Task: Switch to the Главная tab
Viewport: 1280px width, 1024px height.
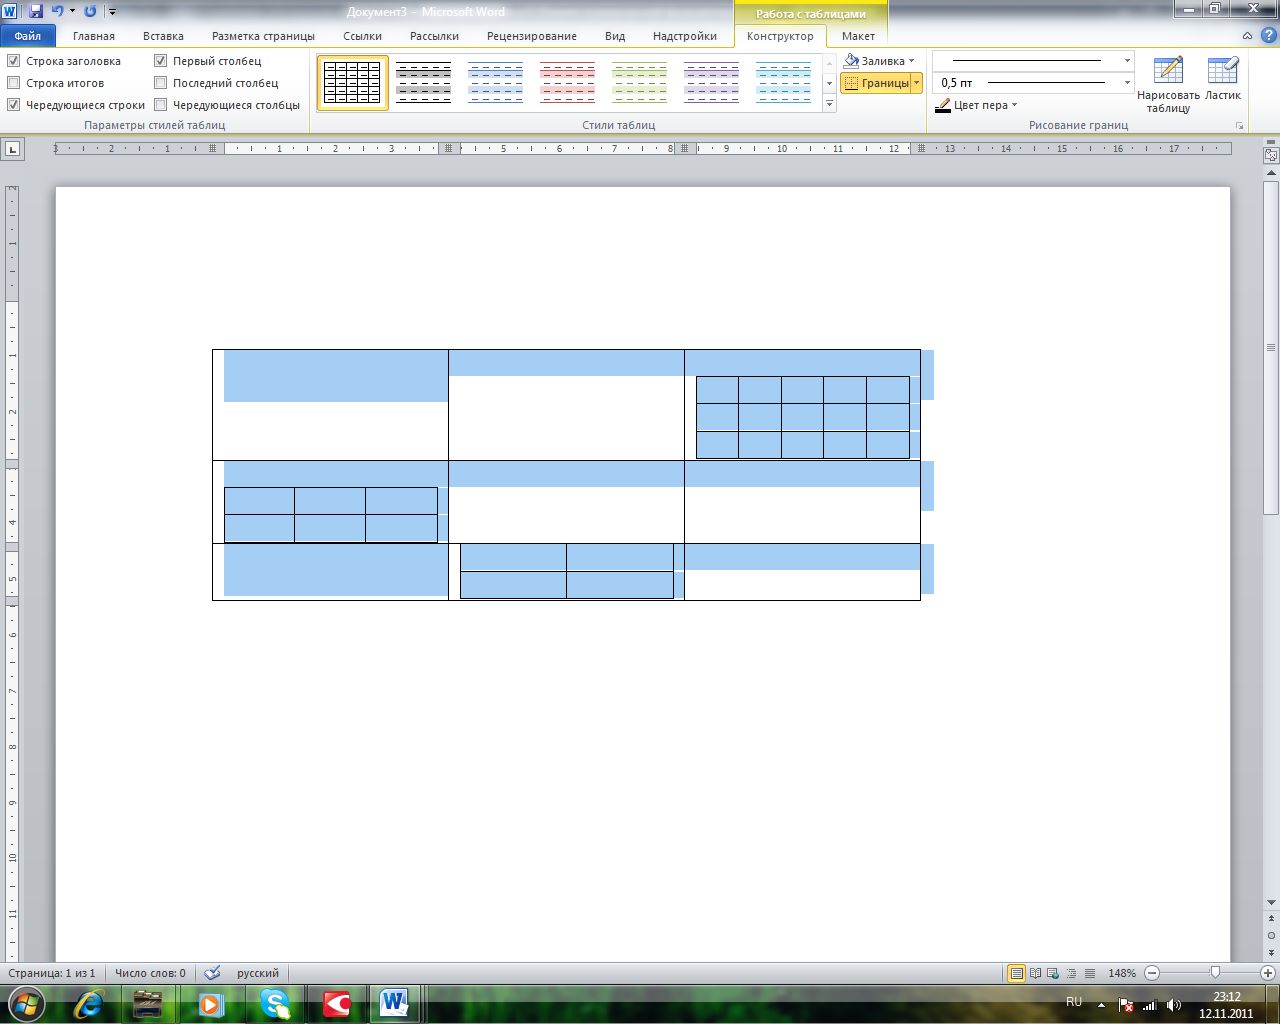Action: point(94,36)
